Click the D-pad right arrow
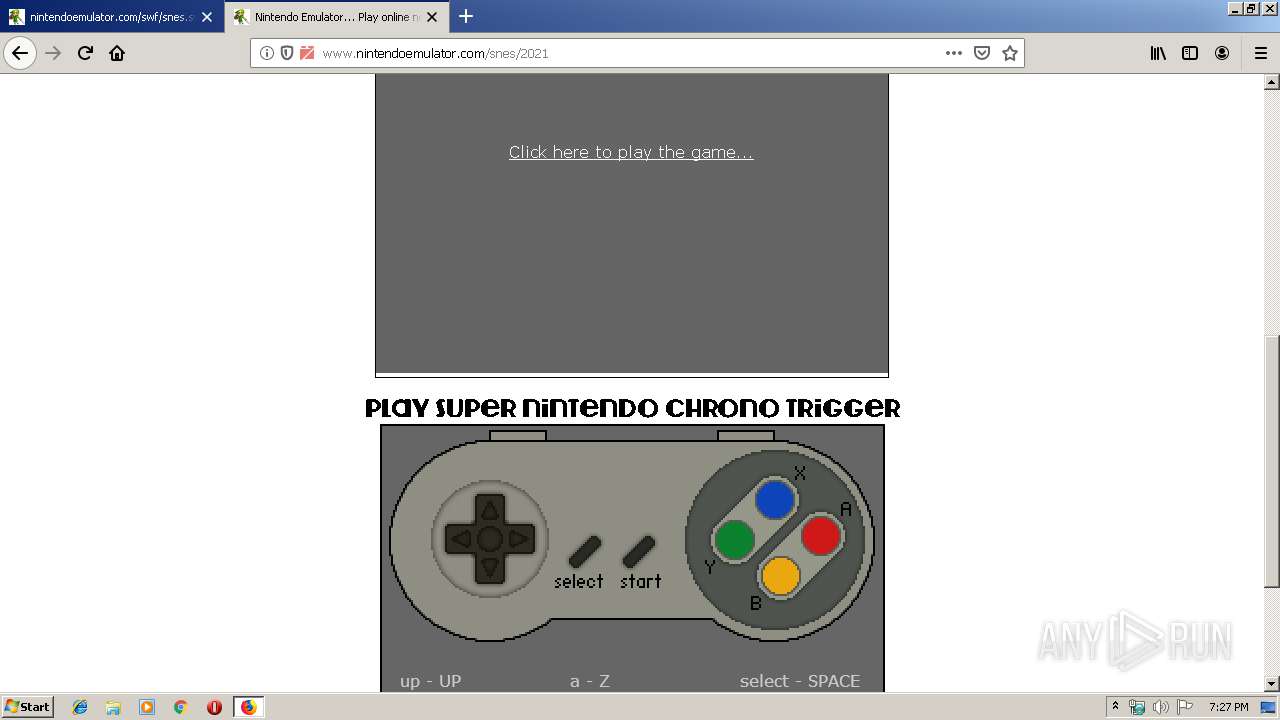This screenshot has width=1280, height=720. point(520,540)
